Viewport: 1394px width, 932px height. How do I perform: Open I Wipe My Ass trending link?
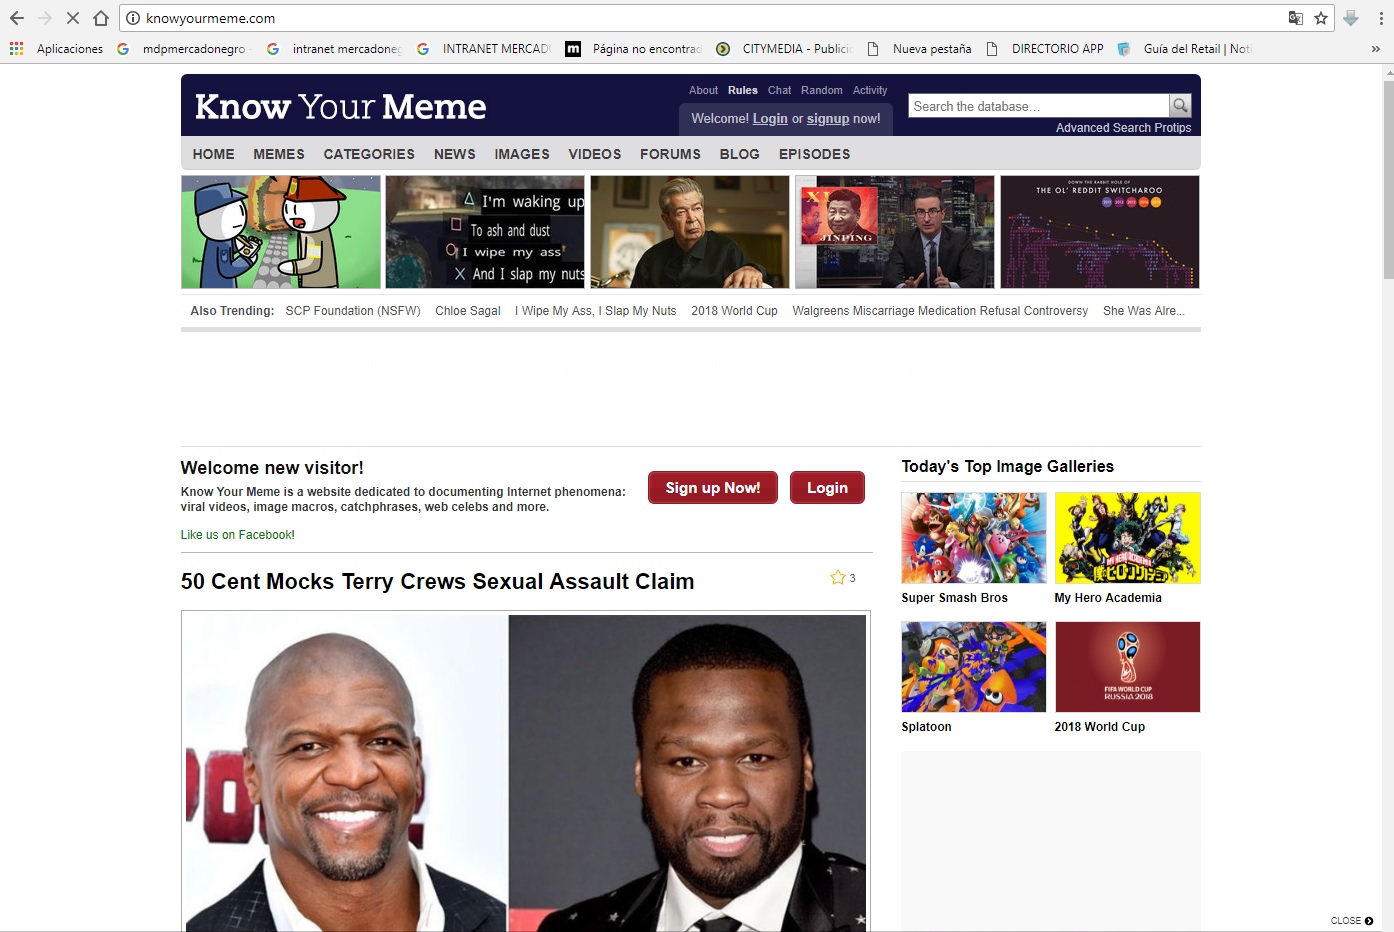(x=596, y=311)
